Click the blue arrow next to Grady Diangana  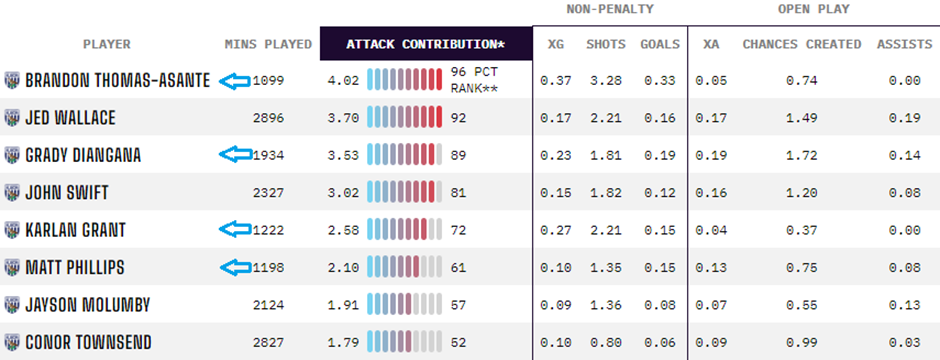pyautogui.click(x=235, y=155)
